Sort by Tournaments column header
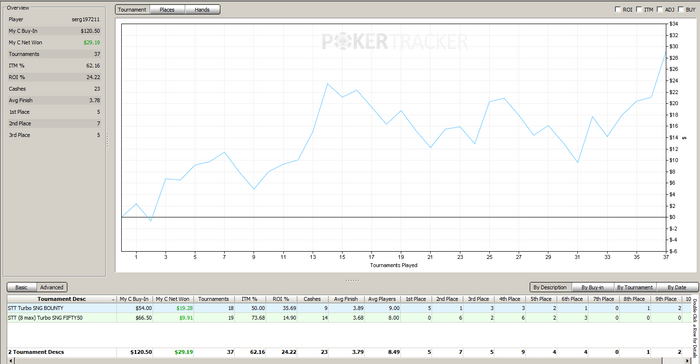This screenshot has width=700, height=364. pos(213,299)
